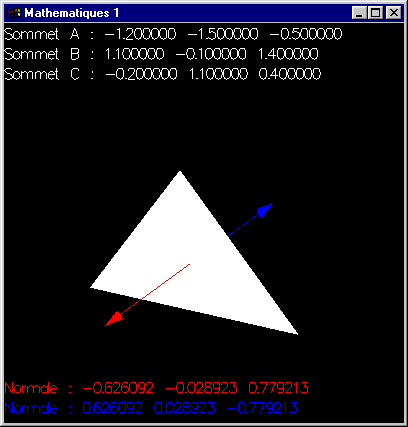Click the Sommet A label text
The height and width of the screenshot is (427, 408).
point(42,34)
